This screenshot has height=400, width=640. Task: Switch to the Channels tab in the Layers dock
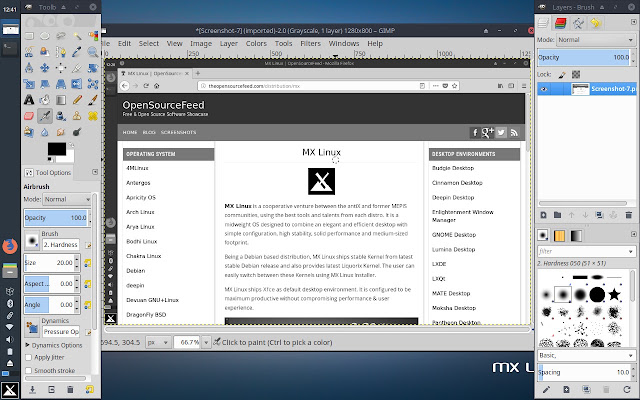coord(561,23)
